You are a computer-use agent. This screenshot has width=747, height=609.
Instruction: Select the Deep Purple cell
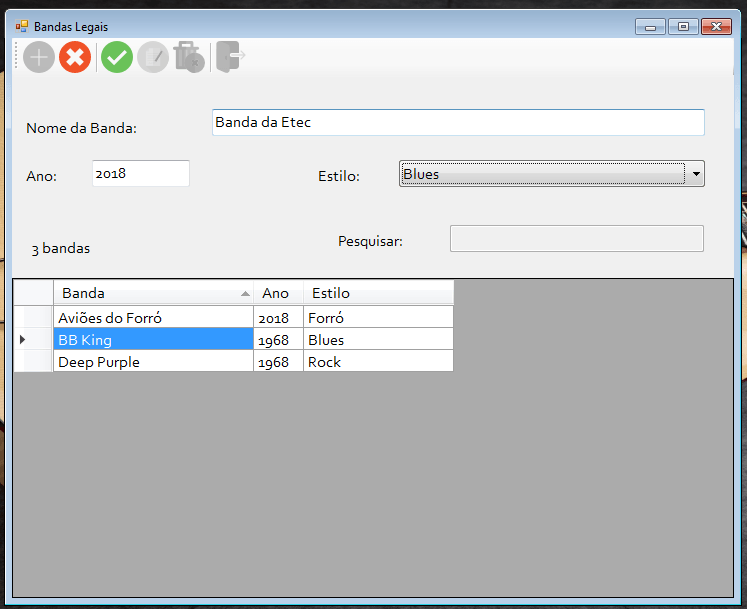(153, 362)
